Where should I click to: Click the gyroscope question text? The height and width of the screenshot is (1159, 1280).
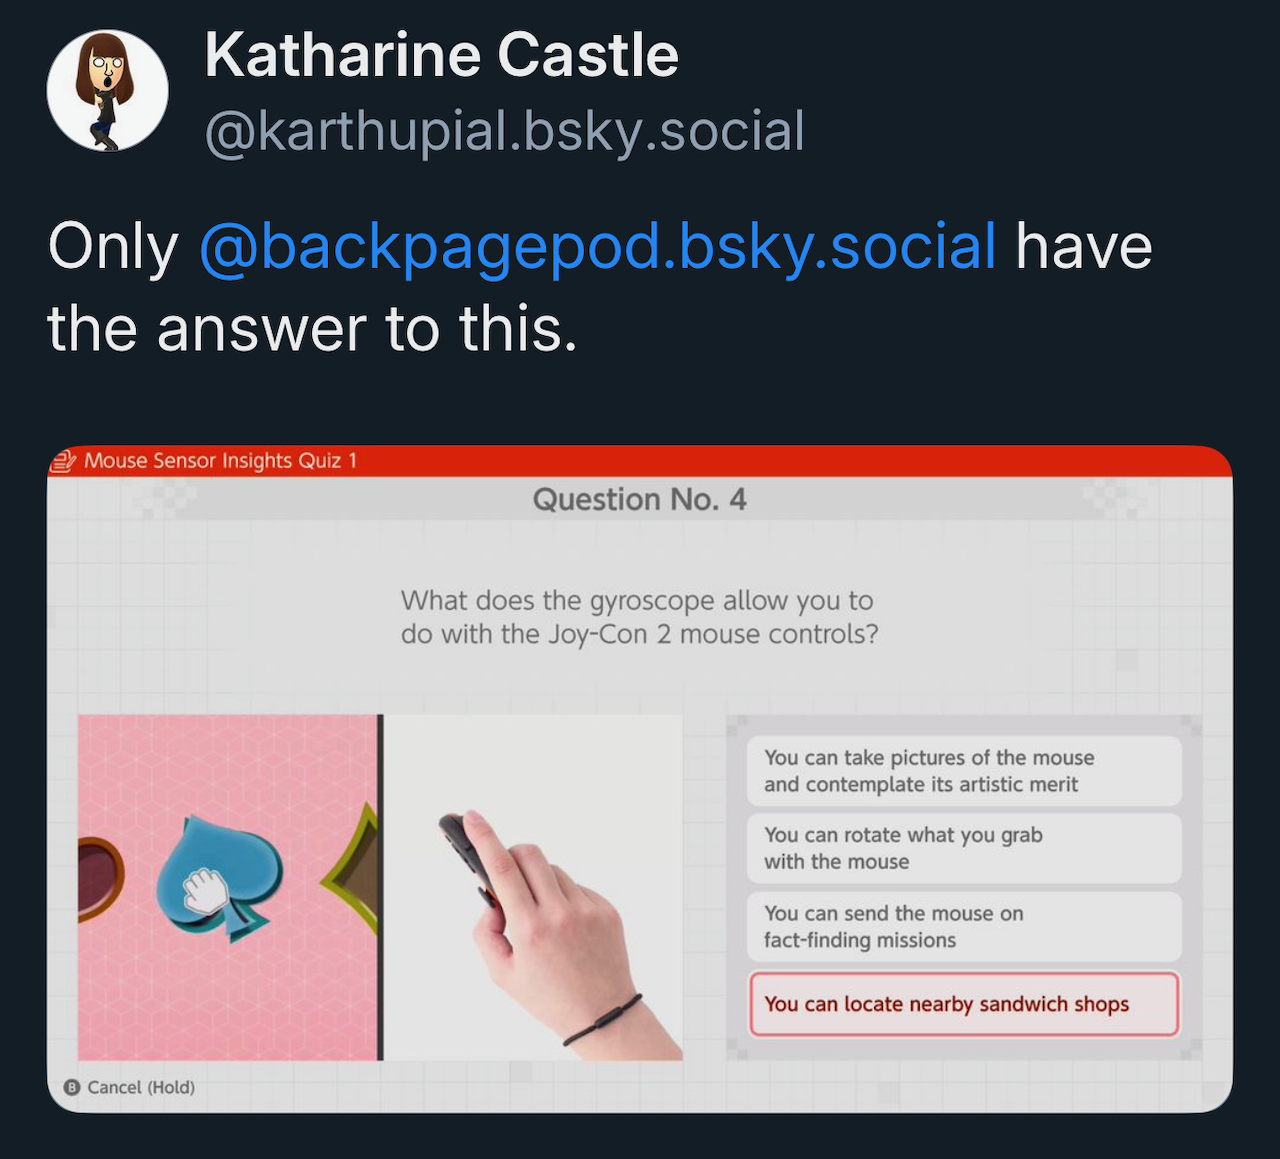pos(640,617)
